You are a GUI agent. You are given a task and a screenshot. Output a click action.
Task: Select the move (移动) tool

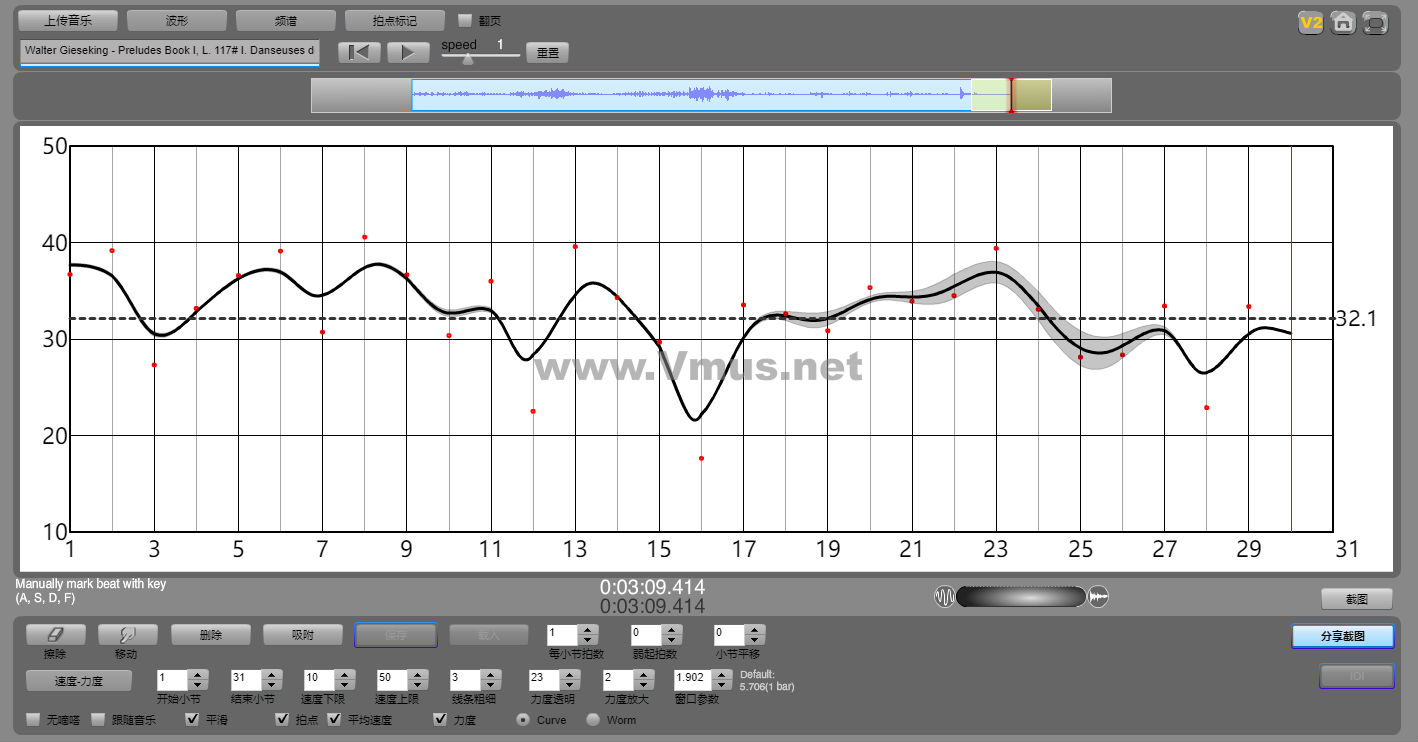(x=127, y=635)
